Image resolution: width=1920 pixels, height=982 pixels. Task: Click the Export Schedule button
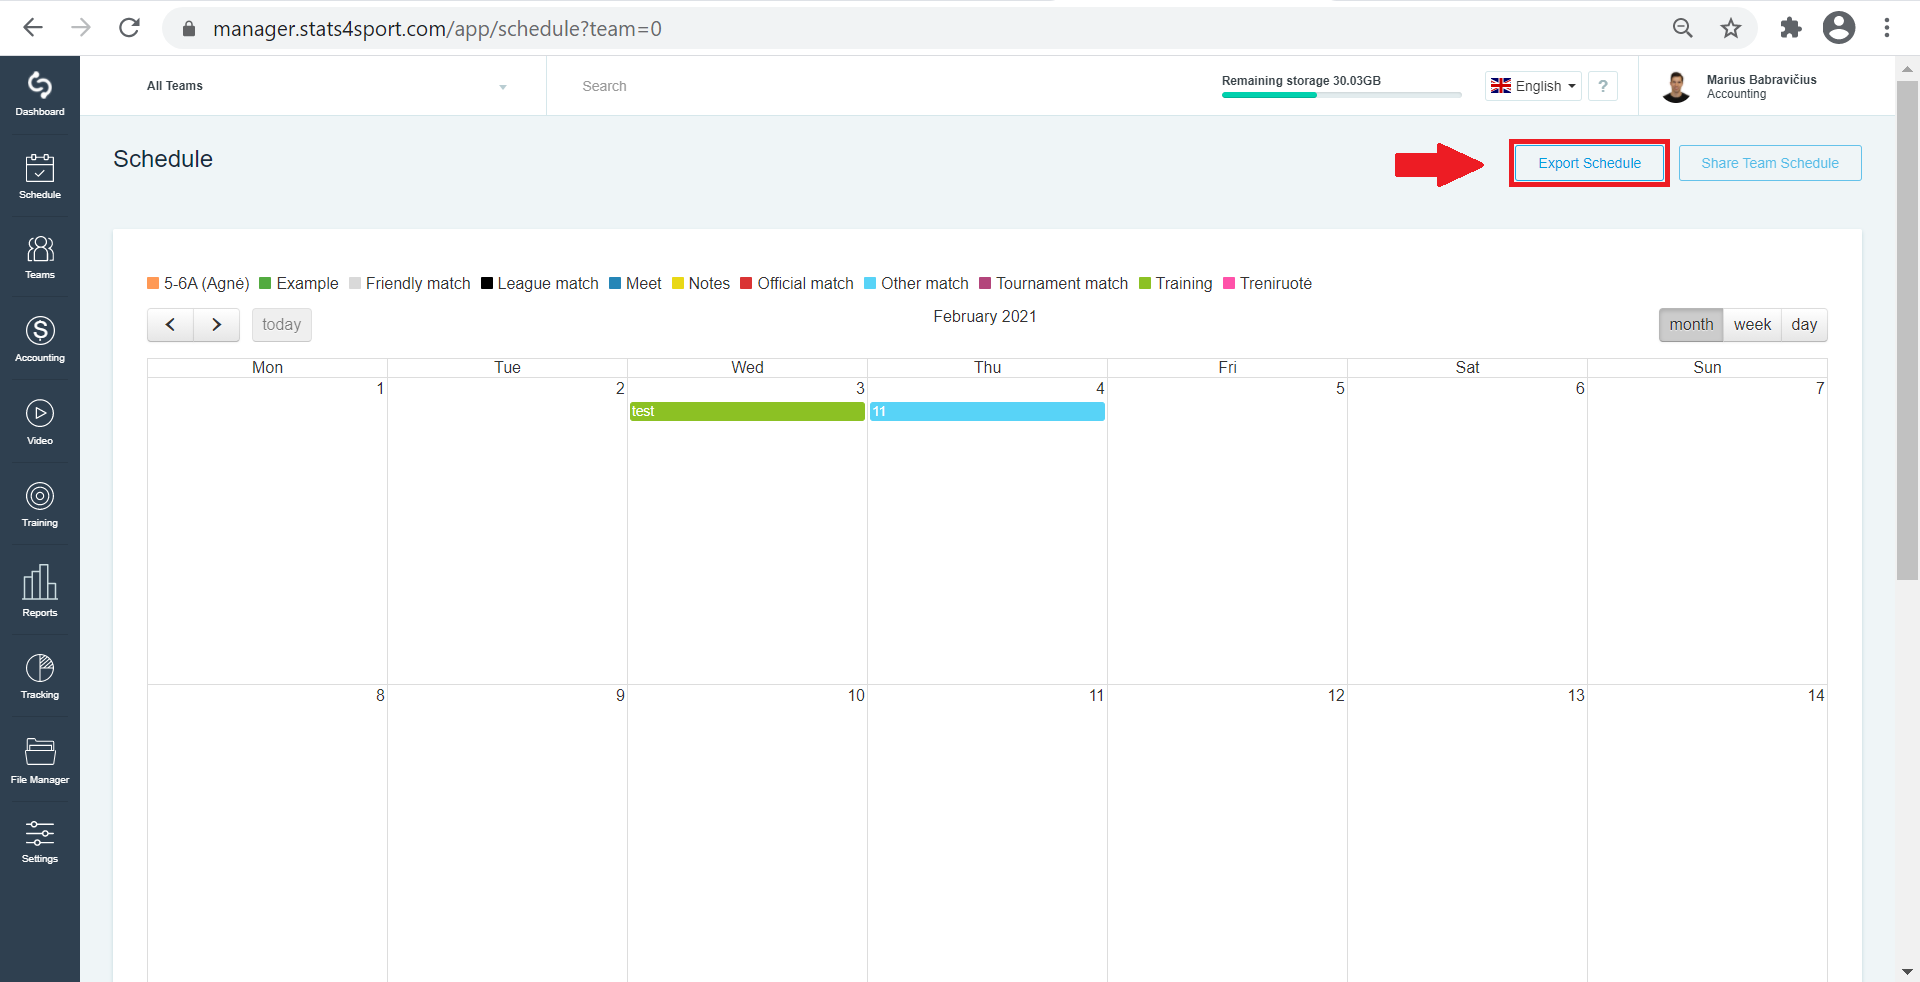point(1589,163)
